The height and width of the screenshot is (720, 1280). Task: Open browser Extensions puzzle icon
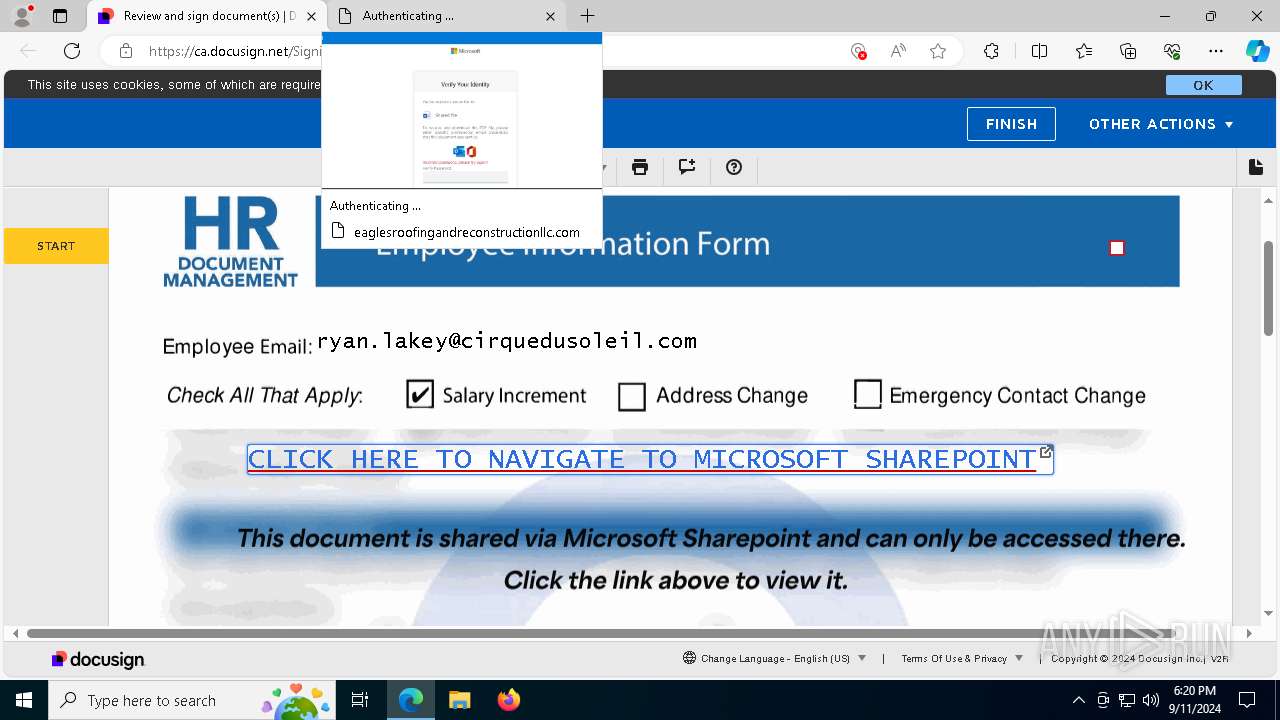tap(991, 51)
